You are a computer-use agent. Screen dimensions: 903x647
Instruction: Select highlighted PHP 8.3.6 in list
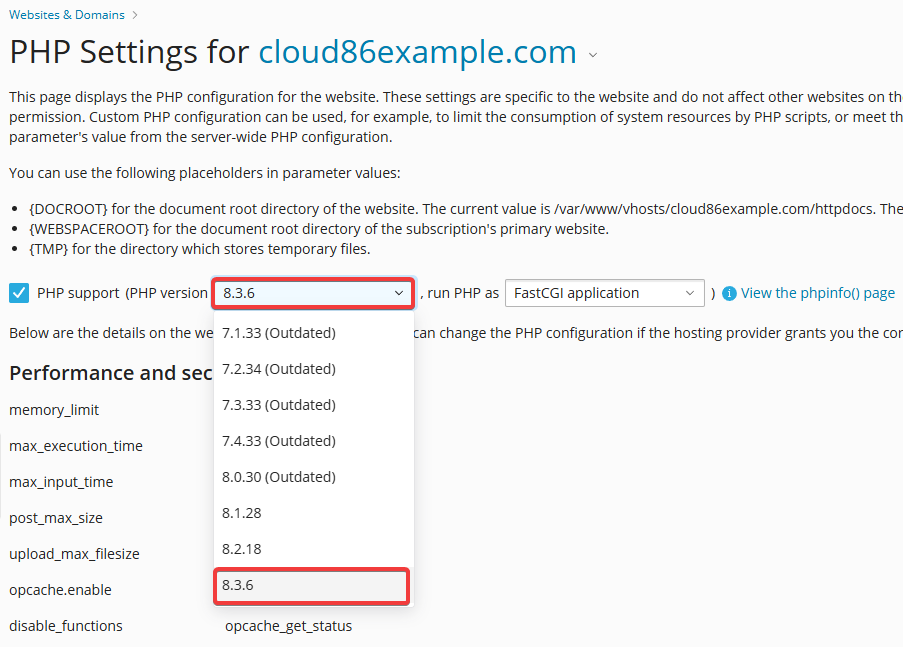(x=312, y=586)
